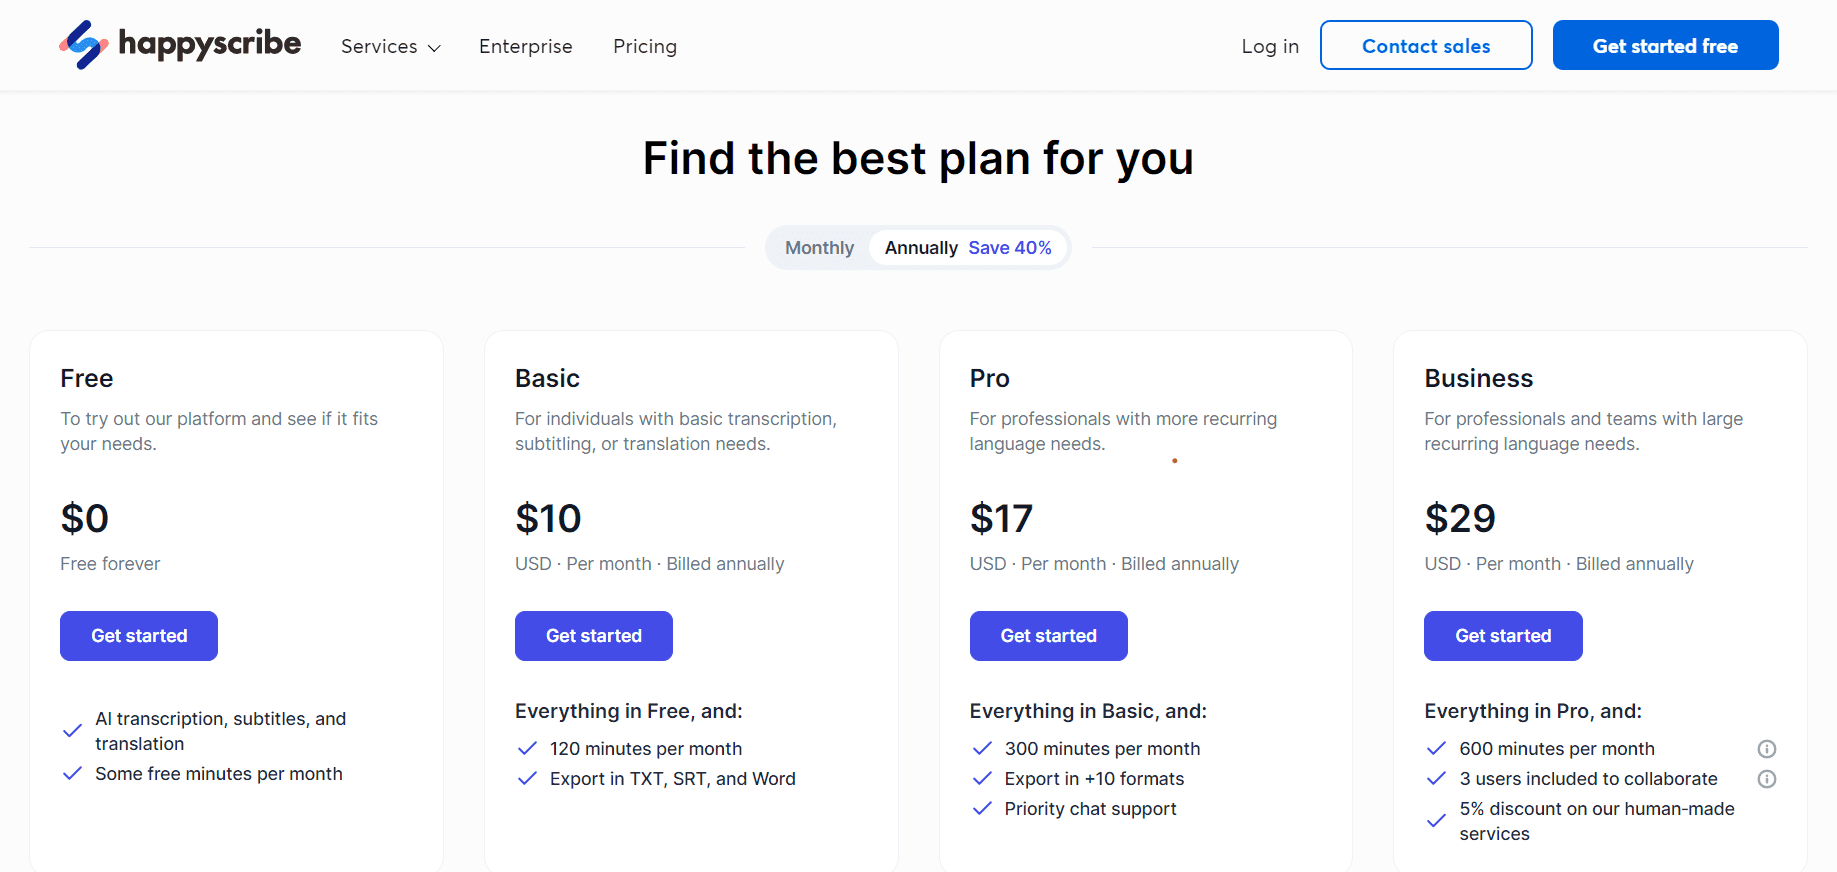Click the happyscribe logo icon
The height and width of the screenshot is (872, 1837).
pyautogui.click(x=84, y=45)
